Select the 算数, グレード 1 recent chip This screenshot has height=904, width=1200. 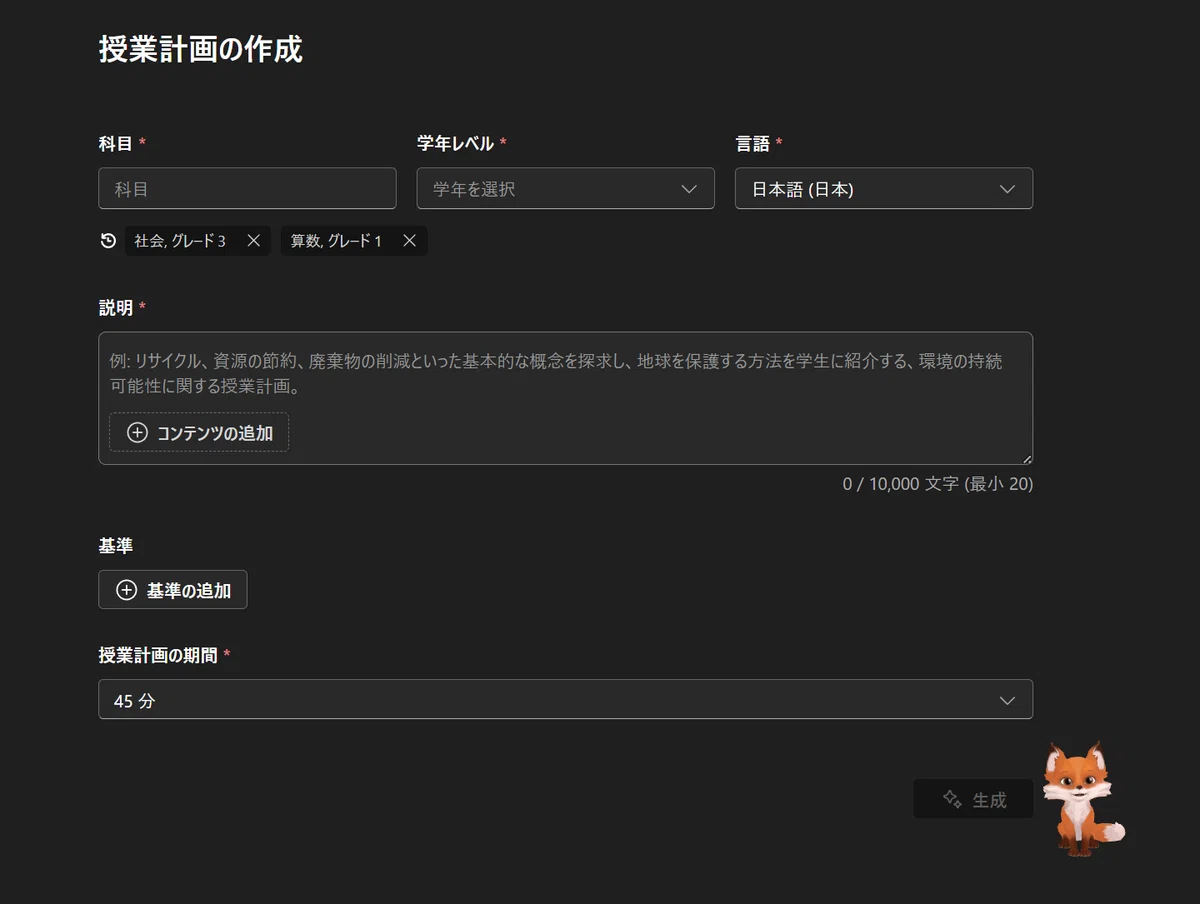[336, 241]
